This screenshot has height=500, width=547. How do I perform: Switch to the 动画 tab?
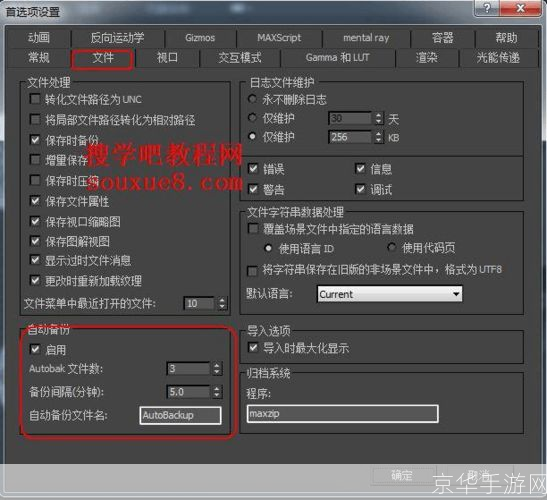pyautogui.click(x=38, y=38)
